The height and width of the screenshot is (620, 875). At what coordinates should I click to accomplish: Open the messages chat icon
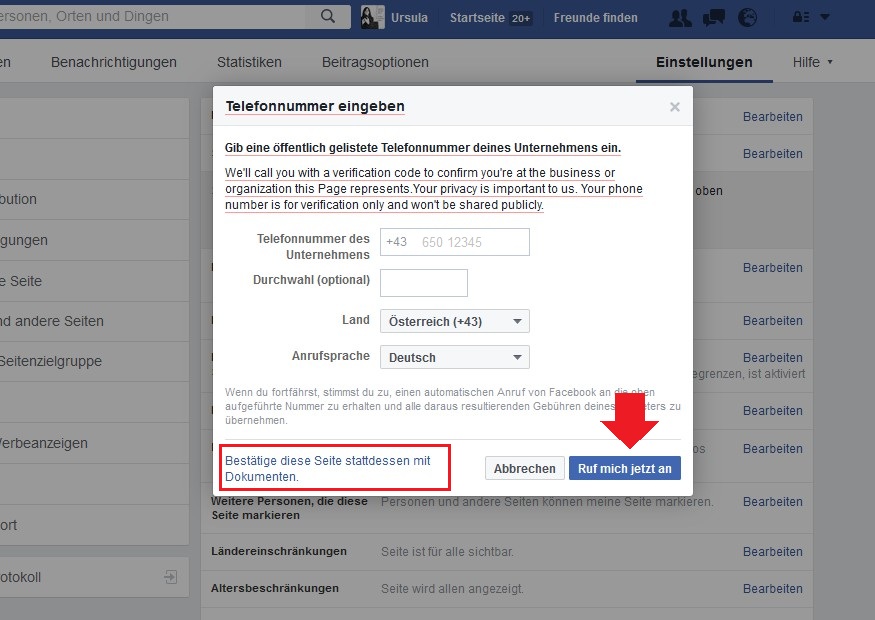tap(714, 17)
